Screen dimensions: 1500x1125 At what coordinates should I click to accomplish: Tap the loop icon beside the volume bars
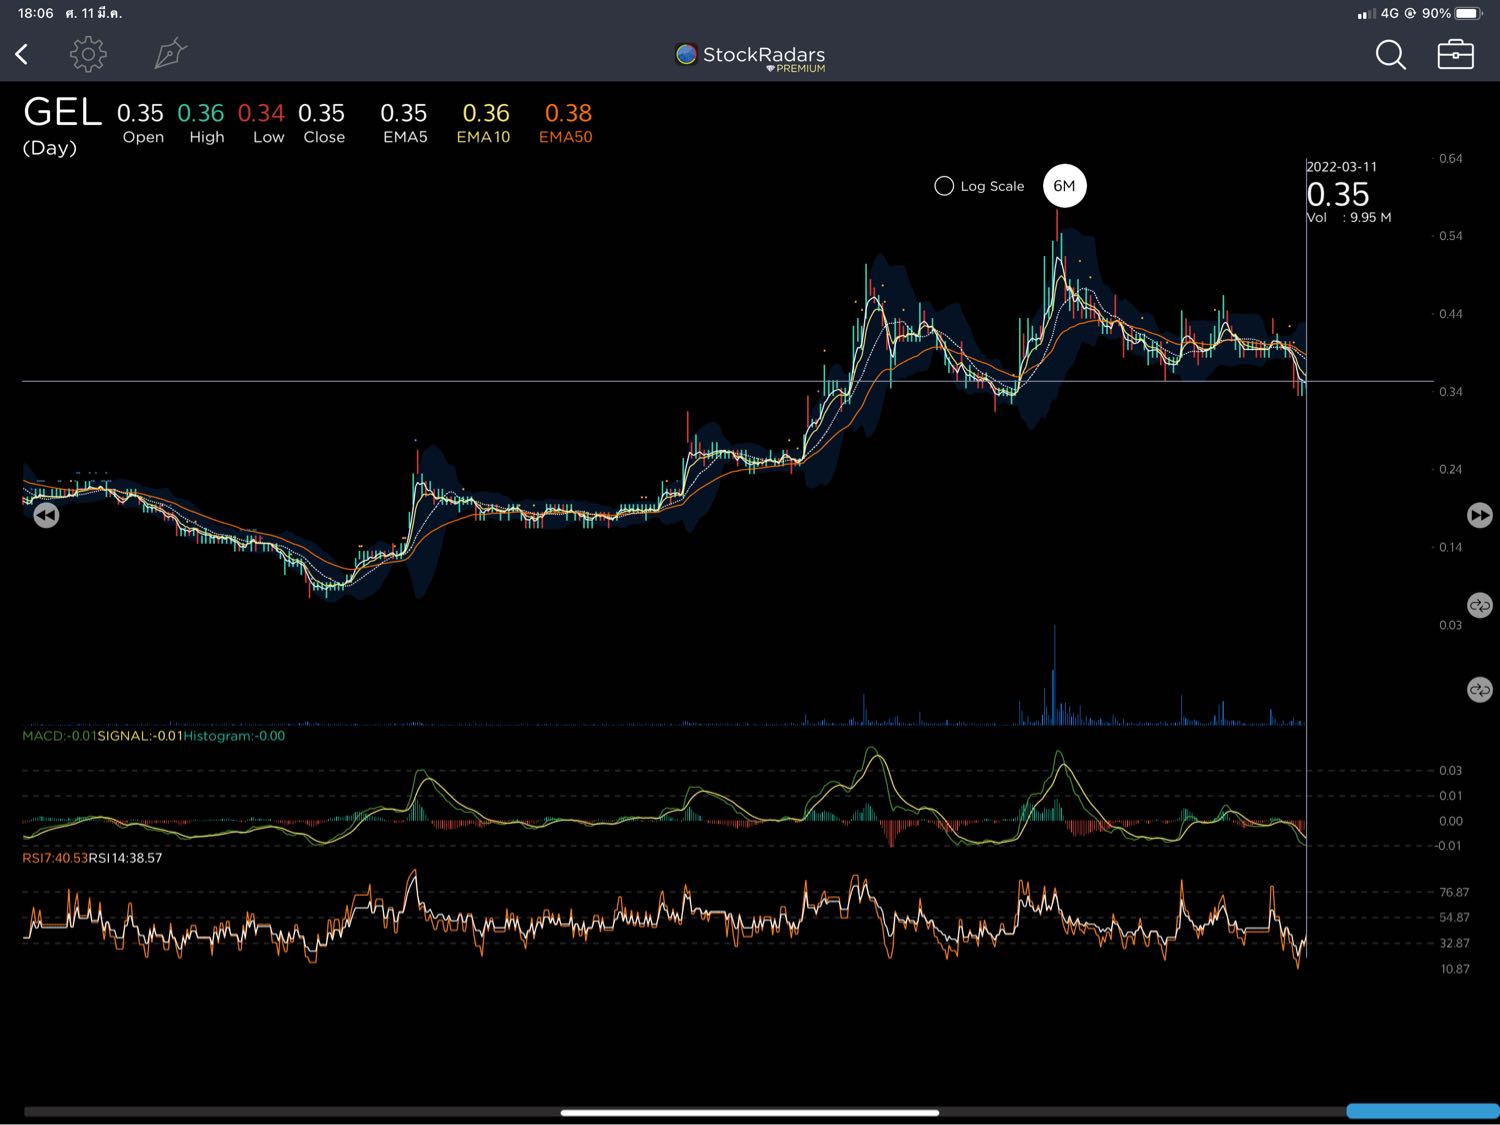click(1480, 690)
